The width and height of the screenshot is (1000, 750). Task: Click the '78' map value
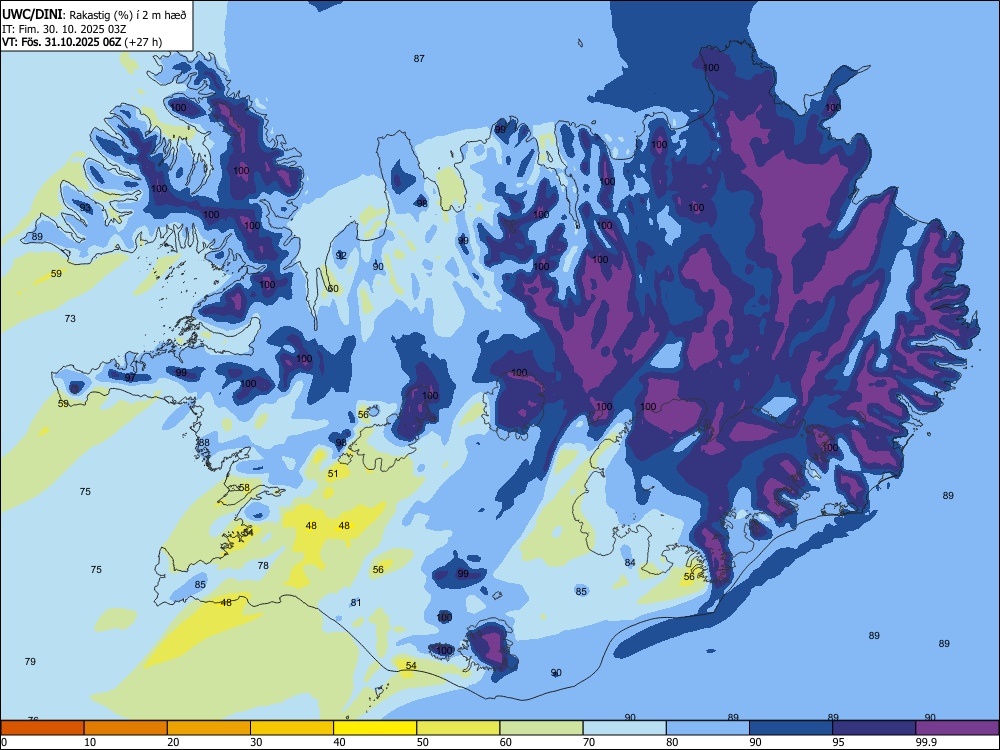click(263, 565)
